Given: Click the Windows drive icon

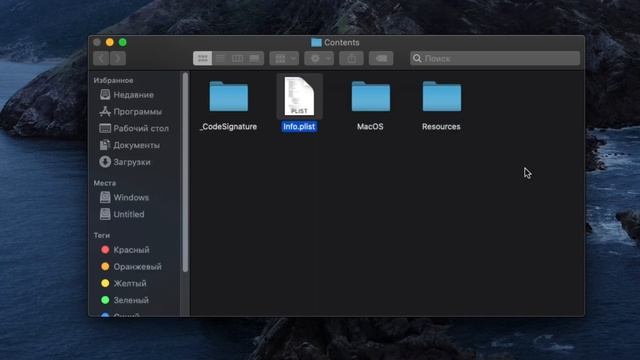Looking at the screenshot, I should [105, 197].
